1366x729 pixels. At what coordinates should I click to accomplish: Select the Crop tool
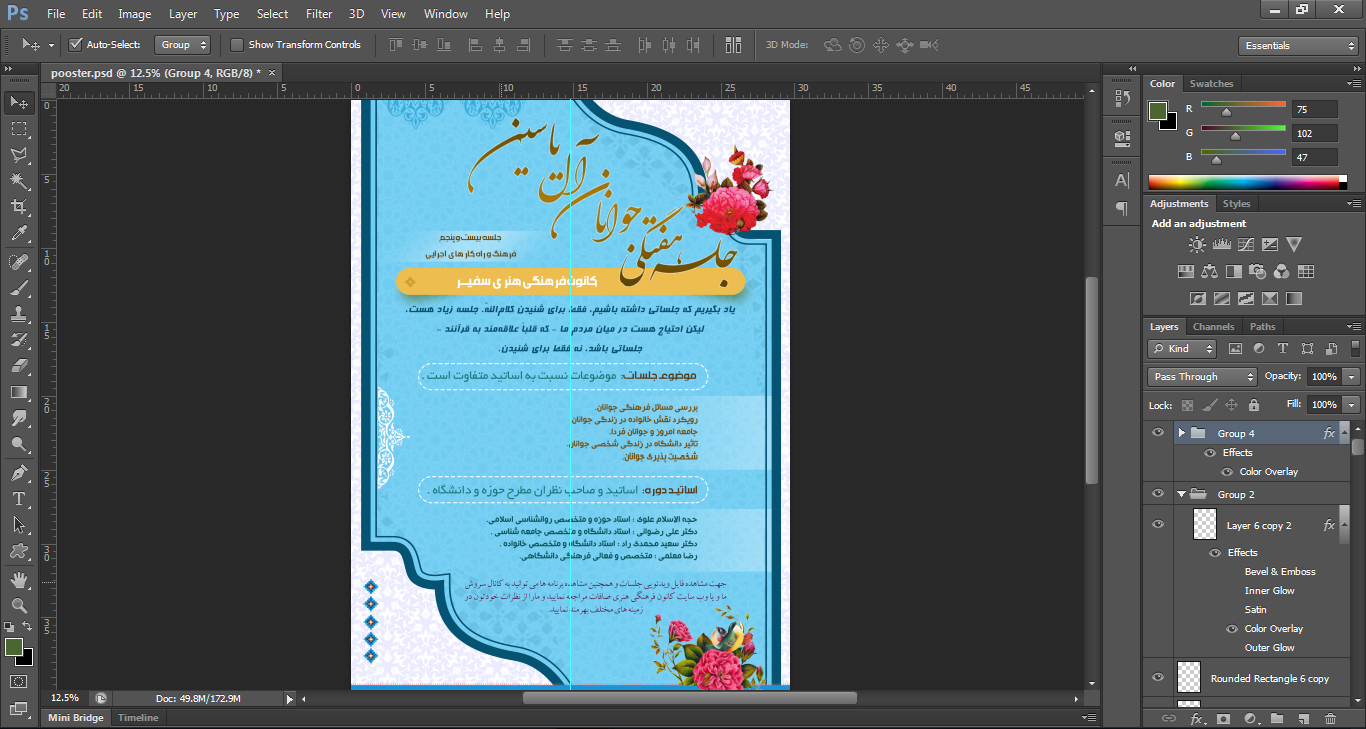19,207
